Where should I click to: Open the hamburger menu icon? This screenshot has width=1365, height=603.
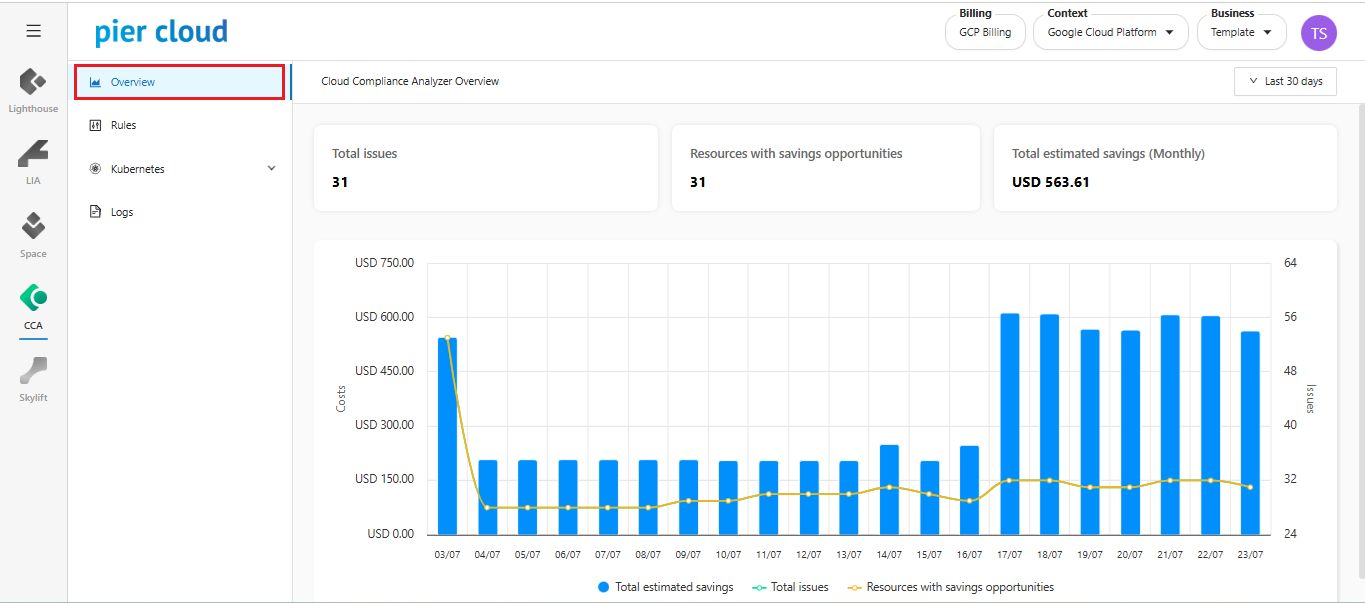pos(33,31)
